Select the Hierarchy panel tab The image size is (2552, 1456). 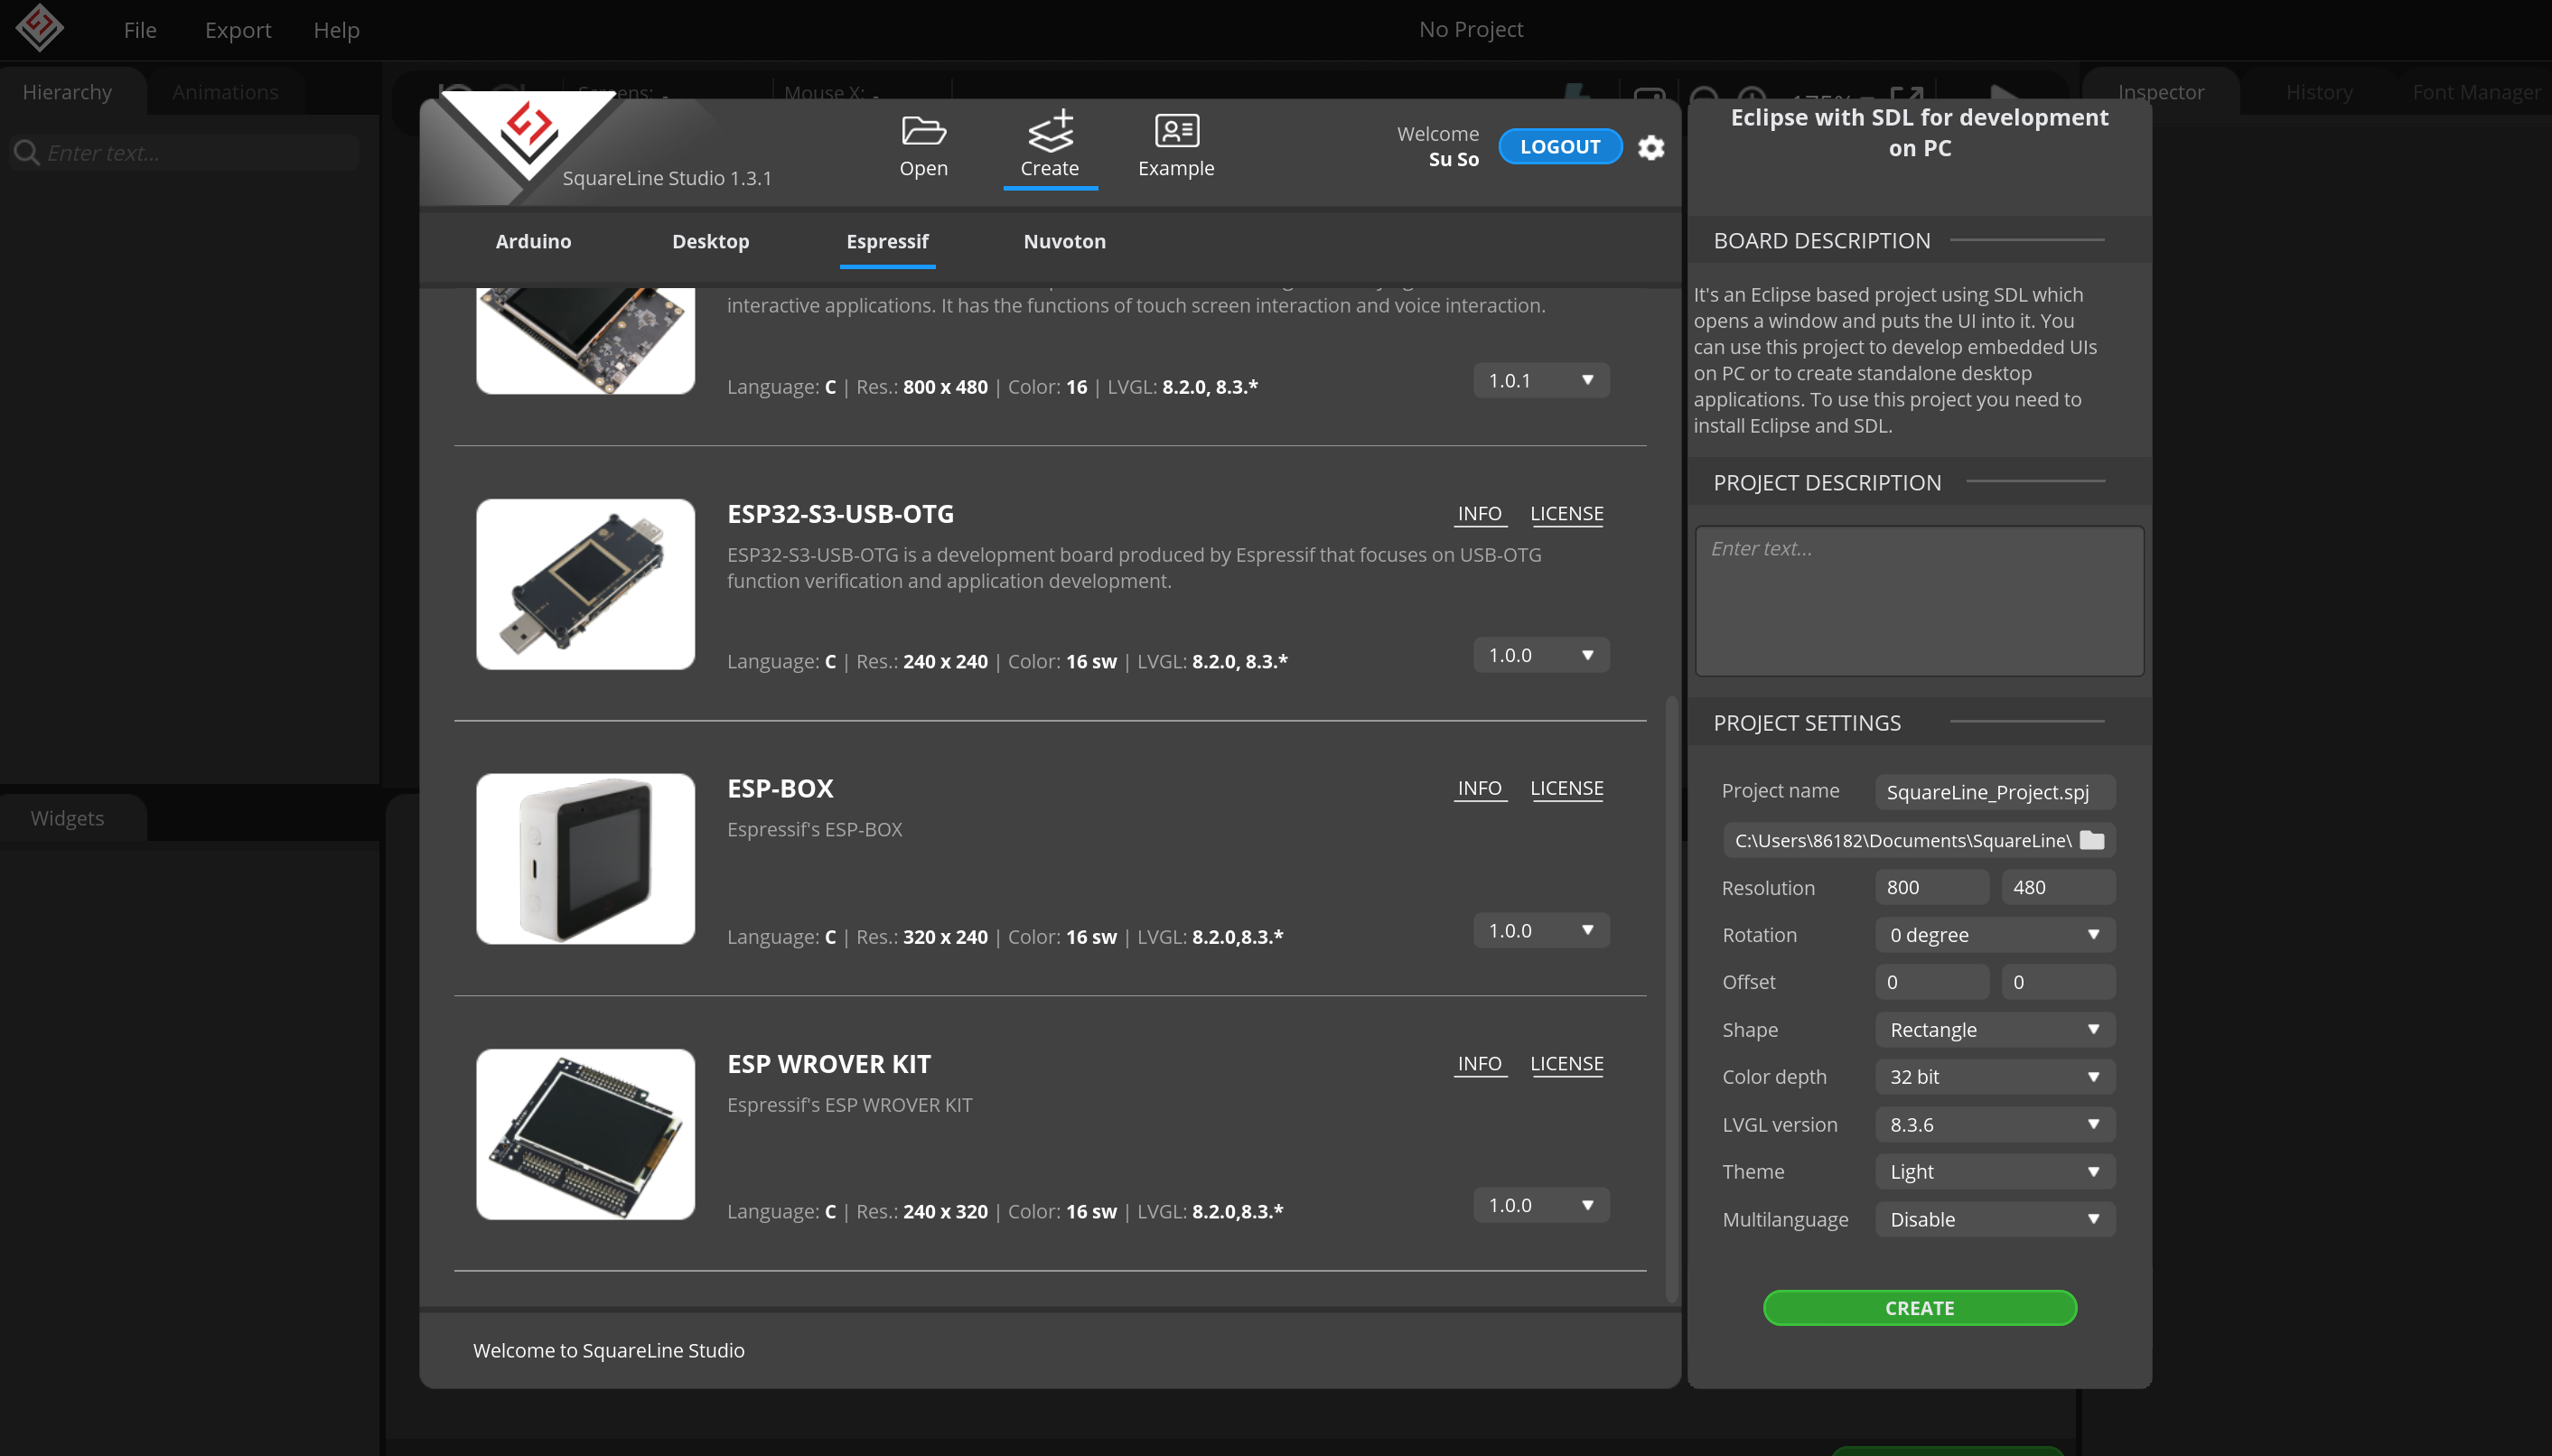click(x=67, y=92)
